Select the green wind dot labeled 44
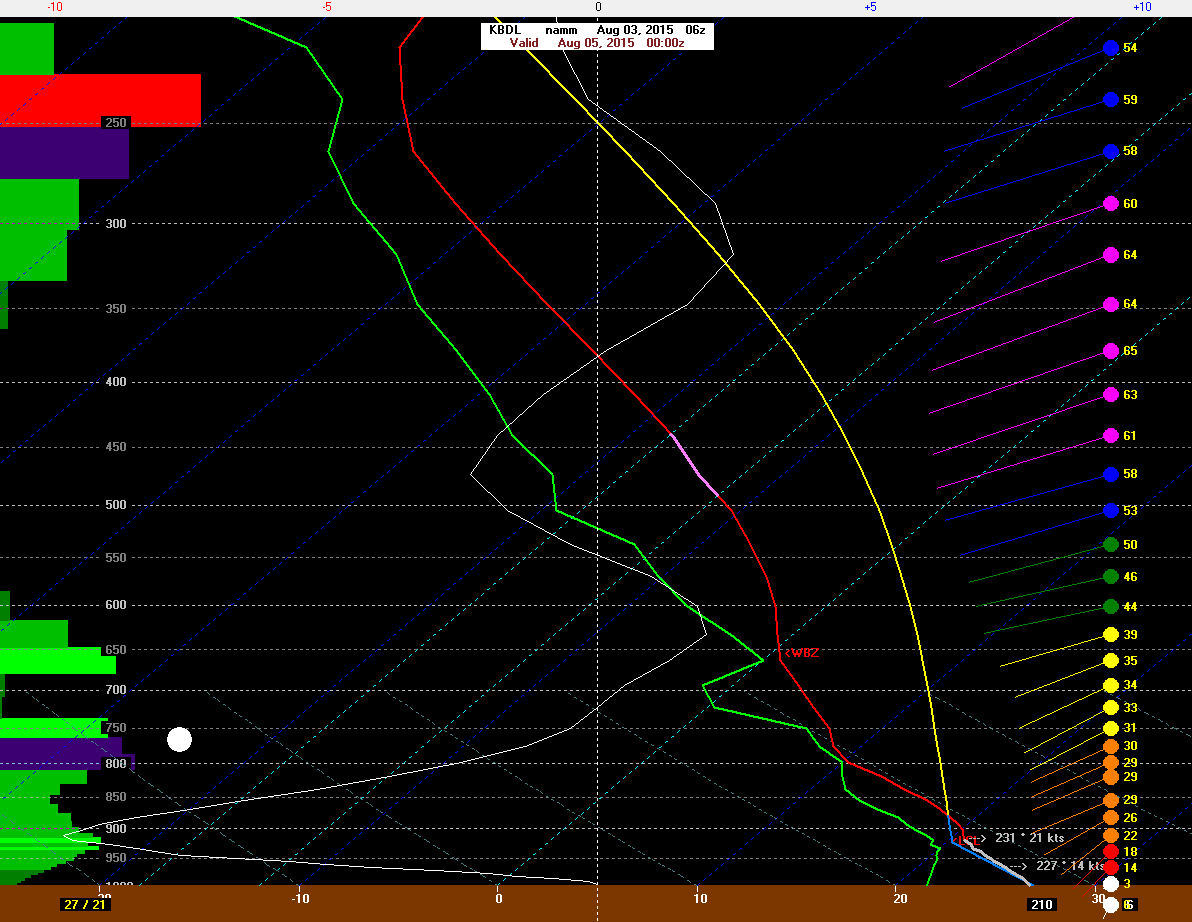Image resolution: width=1192 pixels, height=922 pixels. click(1111, 607)
